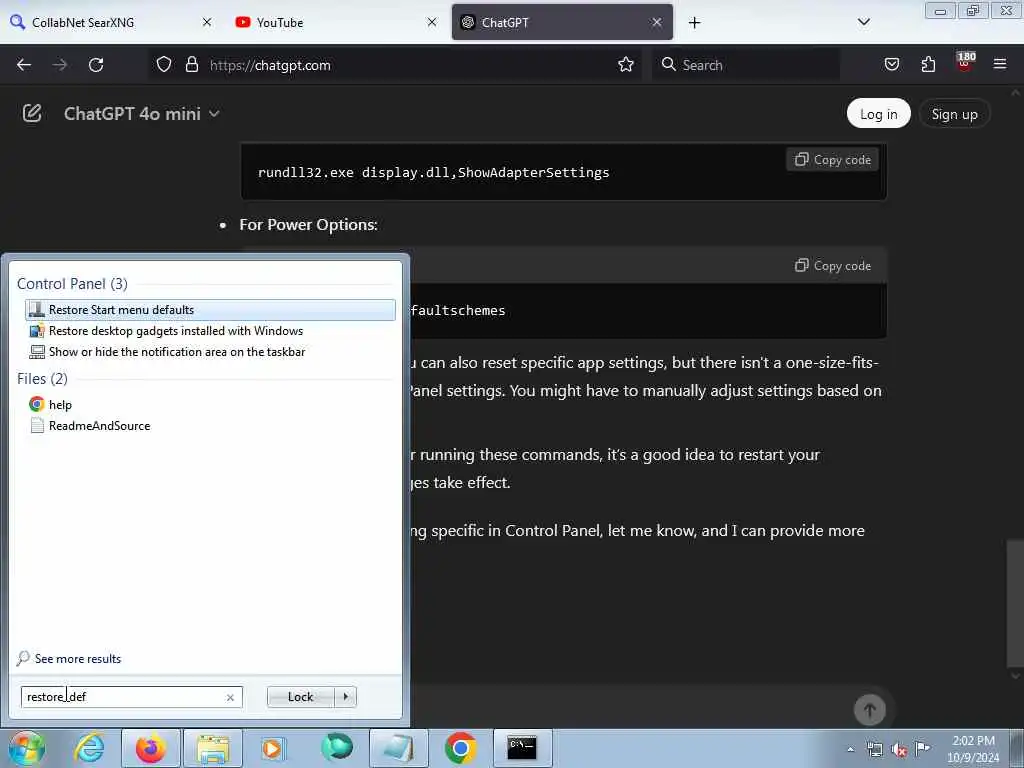The height and width of the screenshot is (768, 1024).
Task: Go forward to the next page
Action: (x=60, y=65)
